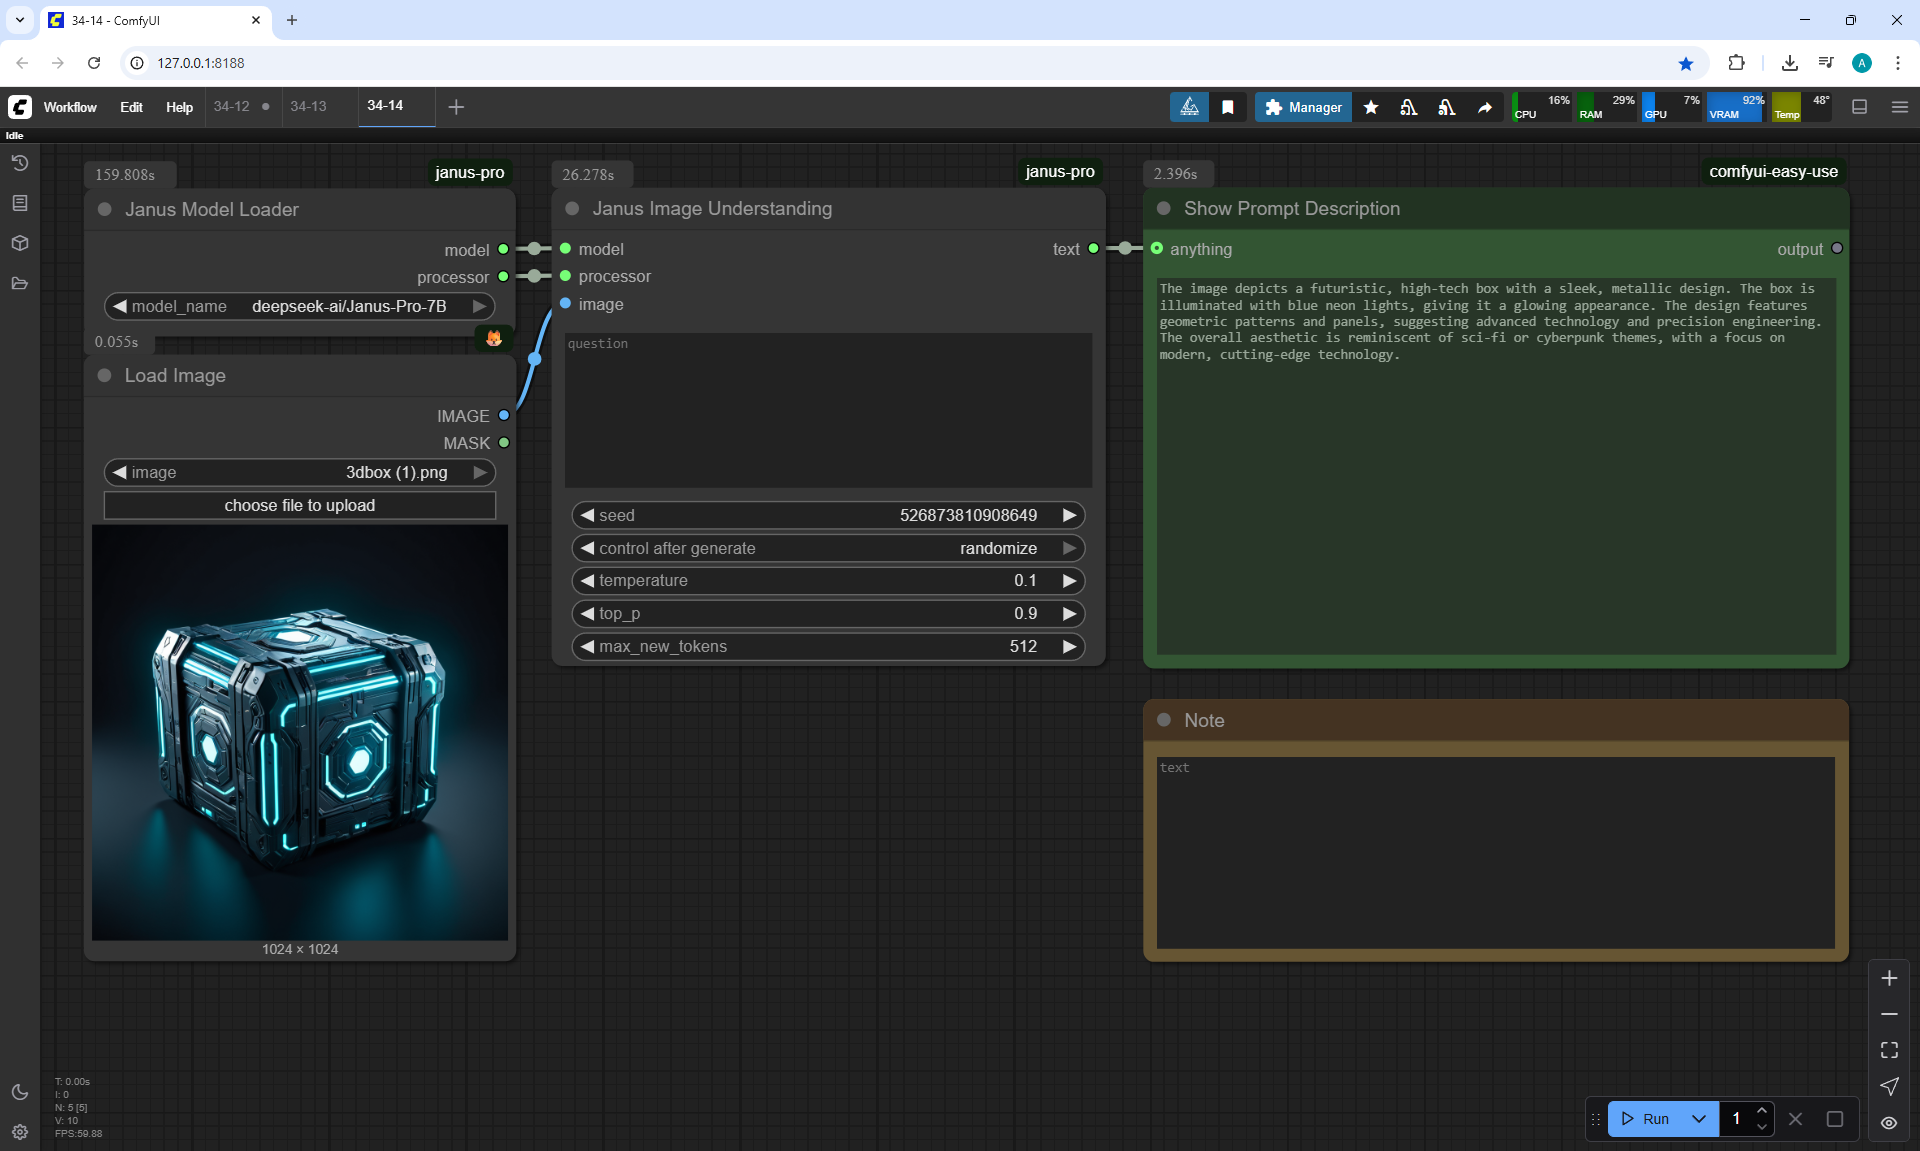The width and height of the screenshot is (1920, 1151).
Task: Expand the Run button dropdown arrow
Action: (x=1698, y=1119)
